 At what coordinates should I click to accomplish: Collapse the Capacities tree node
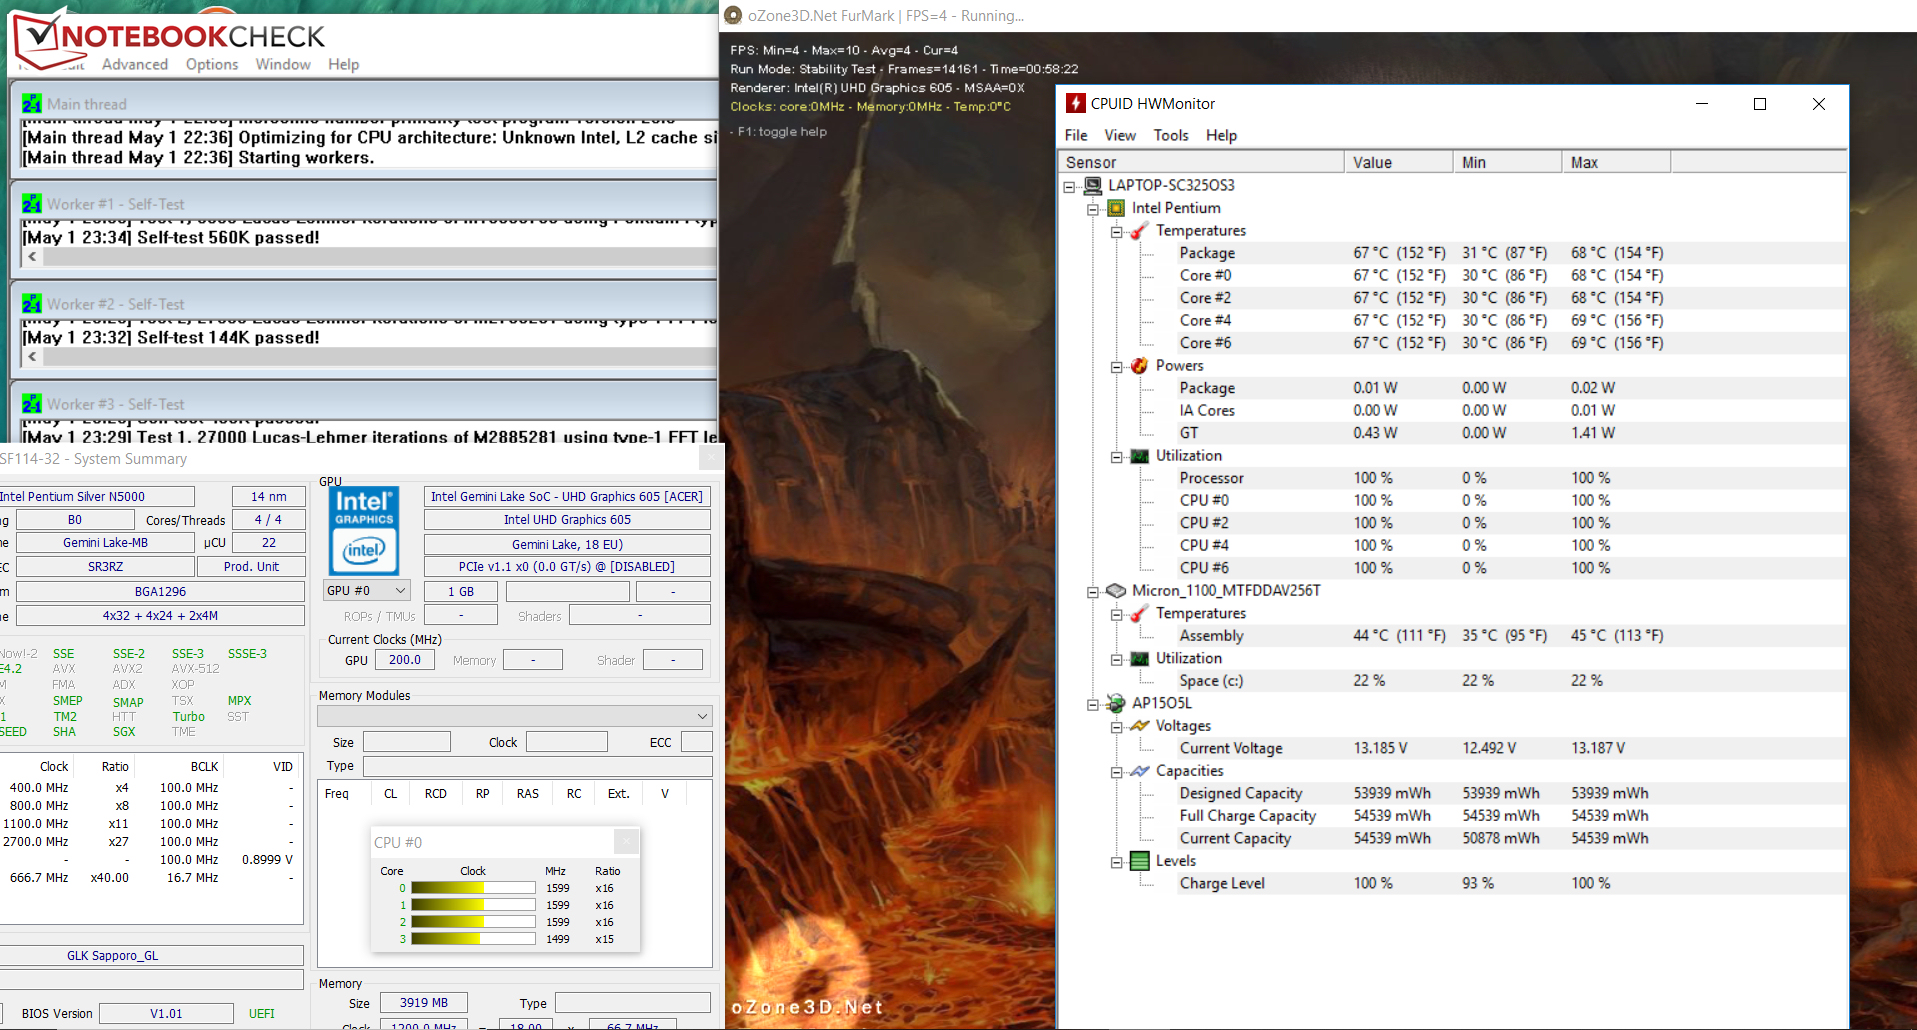pos(1116,772)
